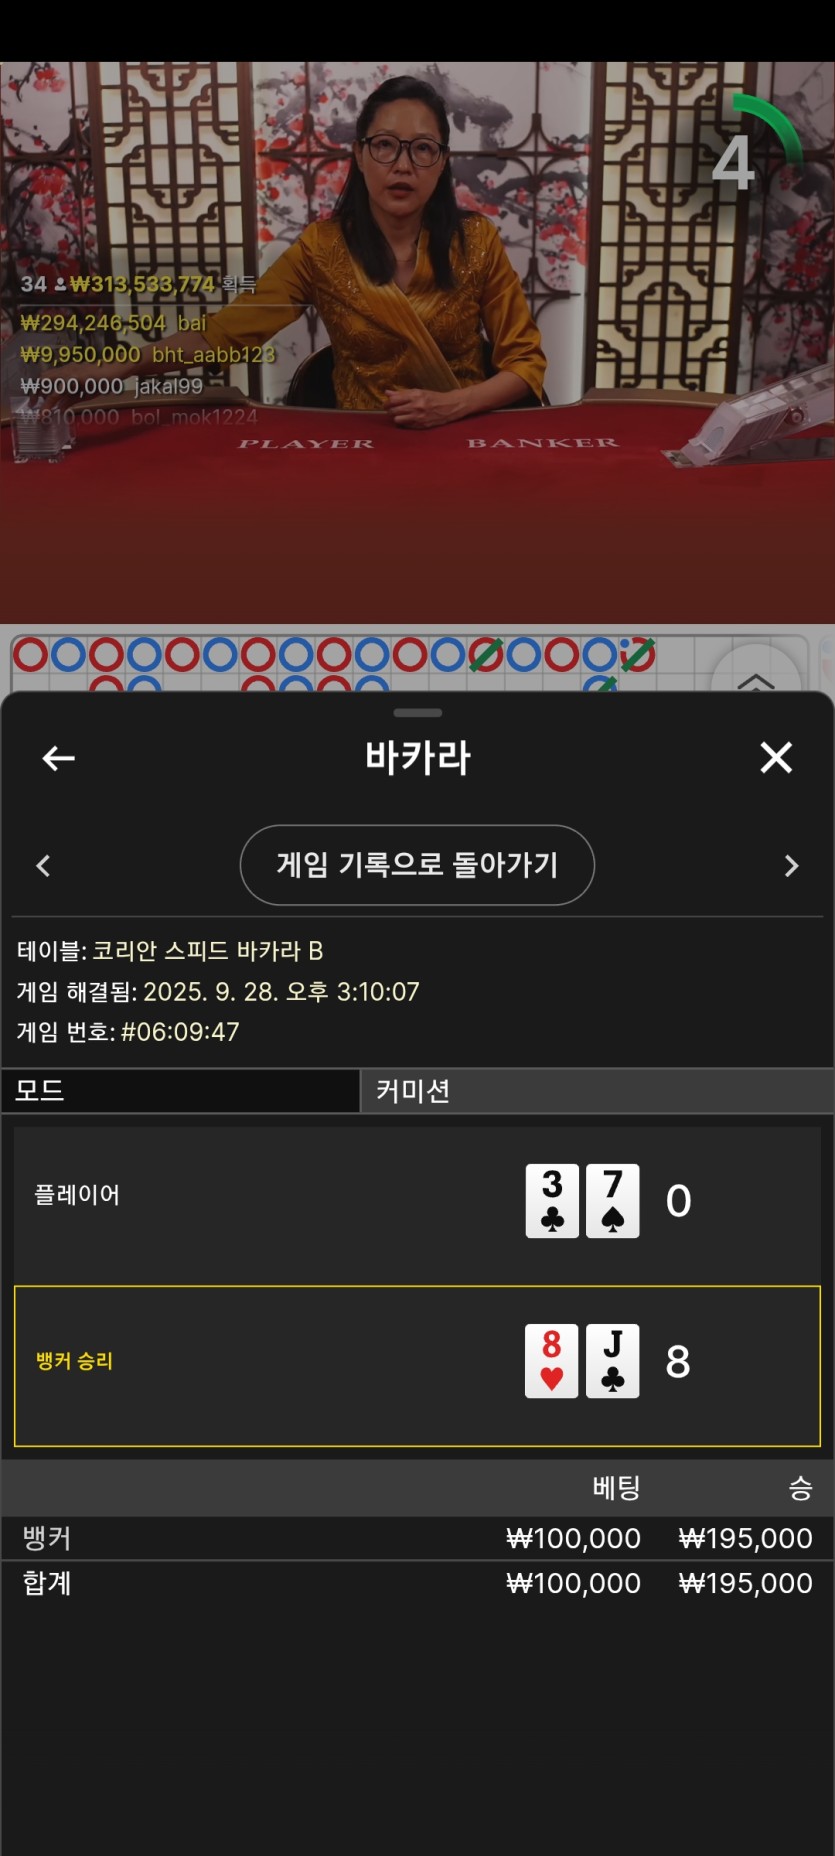The width and height of the screenshot is (835, 1856).
Task: Click 게임 기록으로 돌아가기 button
Action: tap(417, 865)
